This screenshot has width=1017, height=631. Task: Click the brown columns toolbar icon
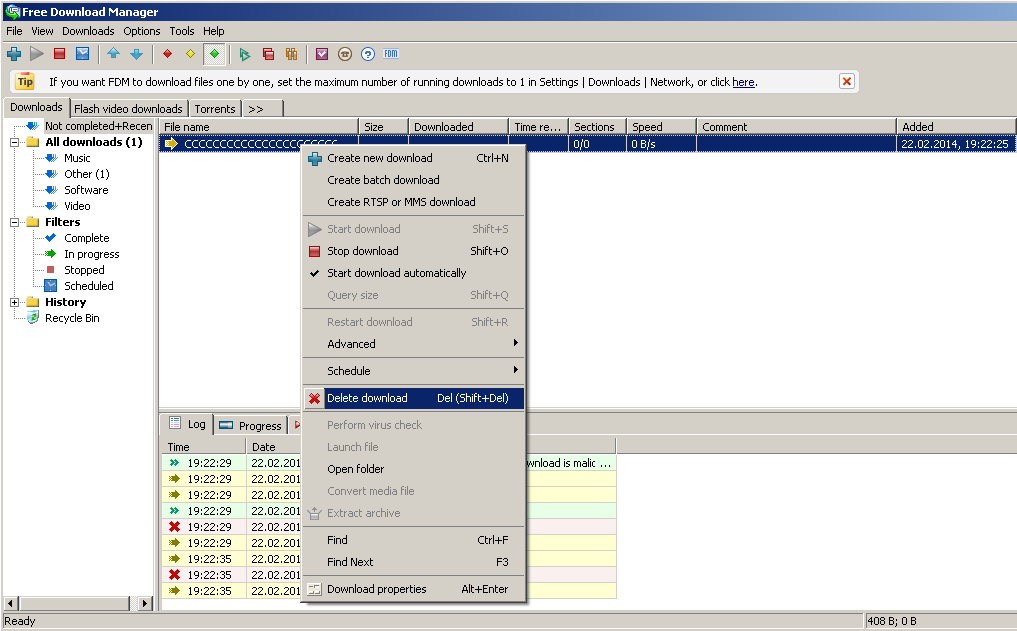[x=291, y=54]
